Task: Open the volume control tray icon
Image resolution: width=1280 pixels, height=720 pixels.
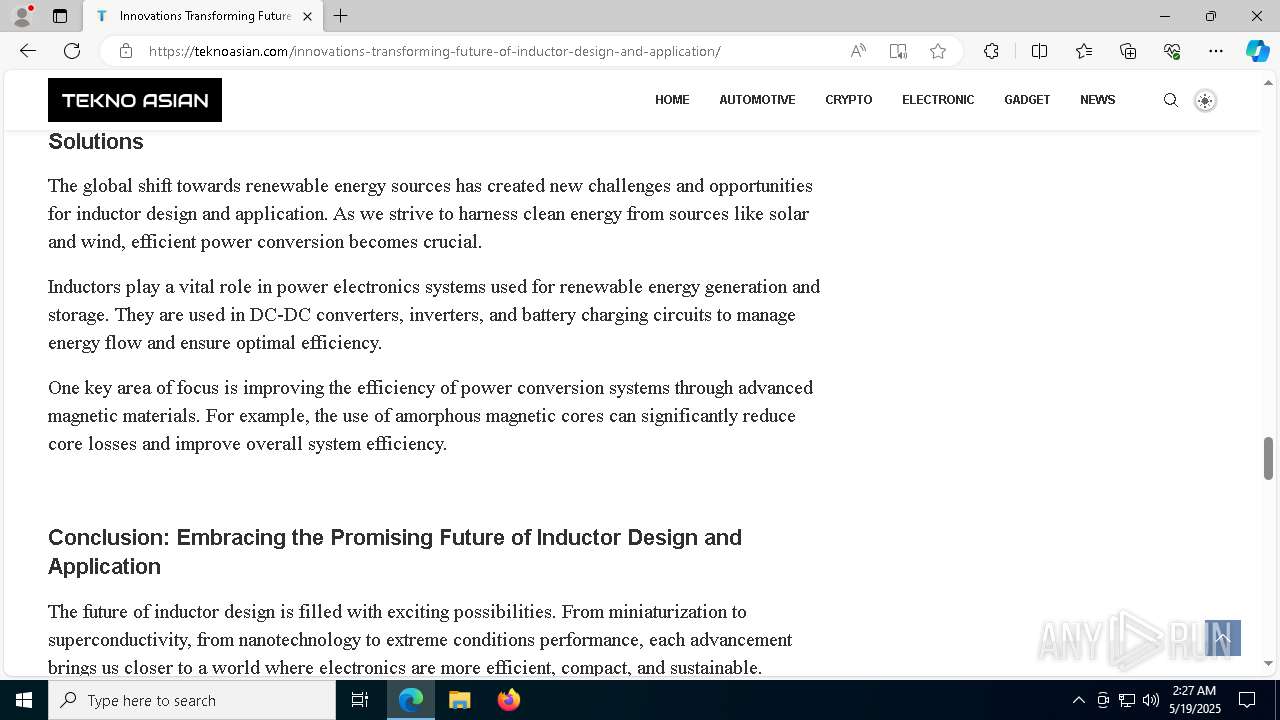Action: coord(1151,700)
